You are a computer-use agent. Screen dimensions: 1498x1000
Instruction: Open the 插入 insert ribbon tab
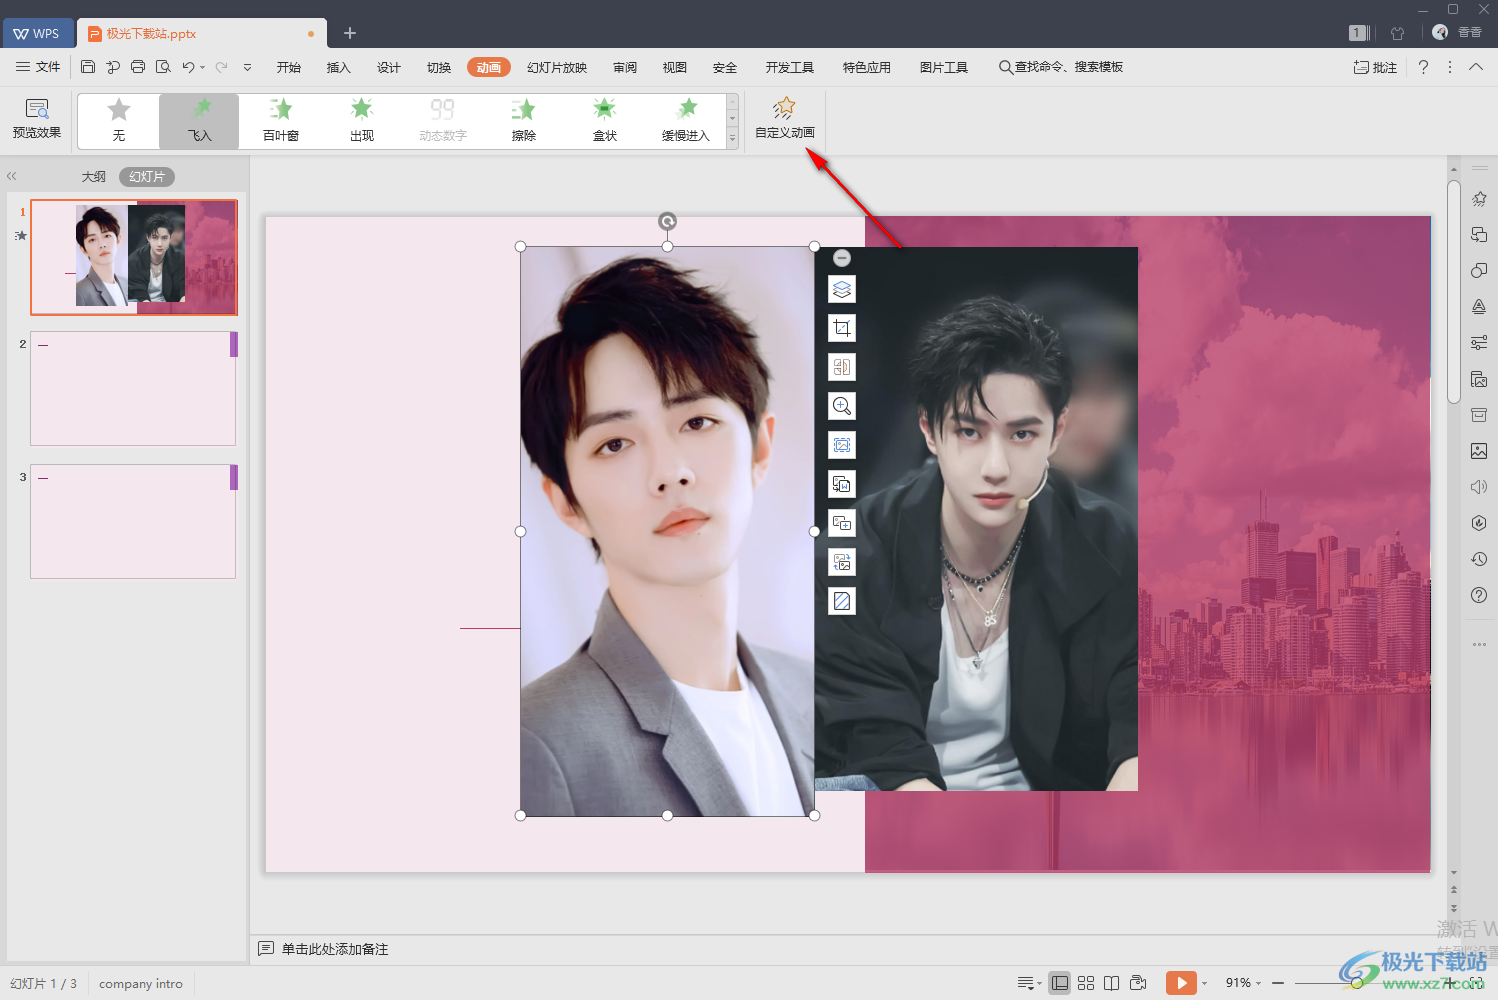pos(338,67)
